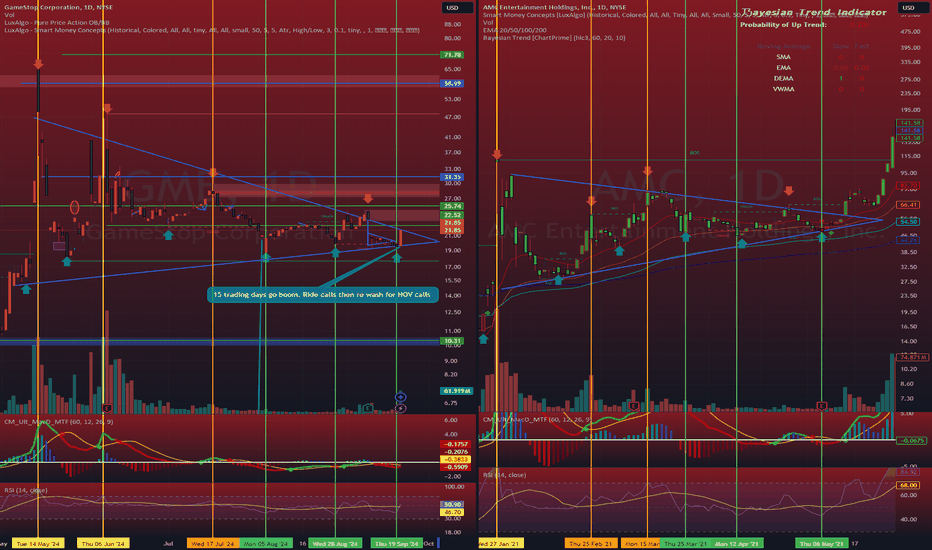932x550 pixels.
Task: Select RSI (14, close) legend on GameStop pane
Action: (26, 490)
